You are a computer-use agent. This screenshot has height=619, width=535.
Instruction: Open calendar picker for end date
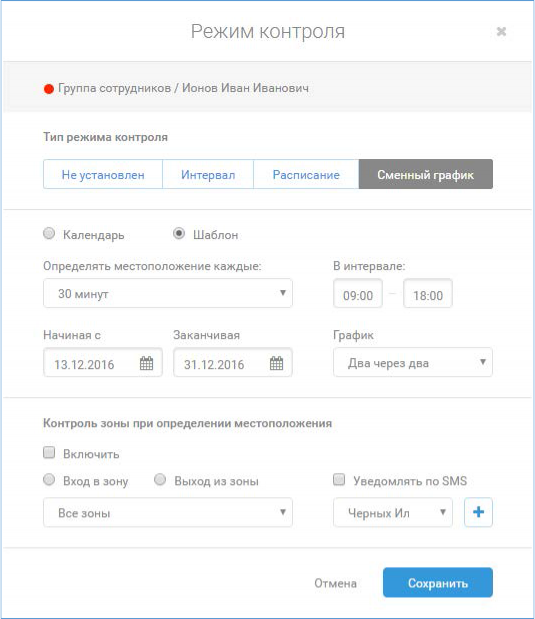pyautogui.click(x=276, y=363)
